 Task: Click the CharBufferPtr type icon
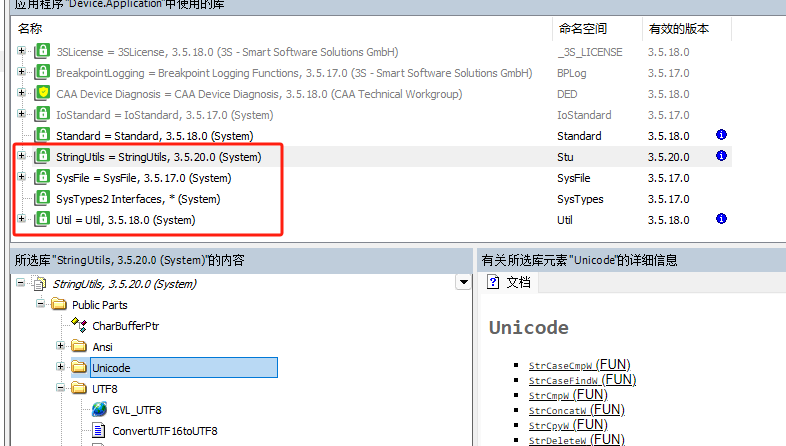tap(79, 326)
